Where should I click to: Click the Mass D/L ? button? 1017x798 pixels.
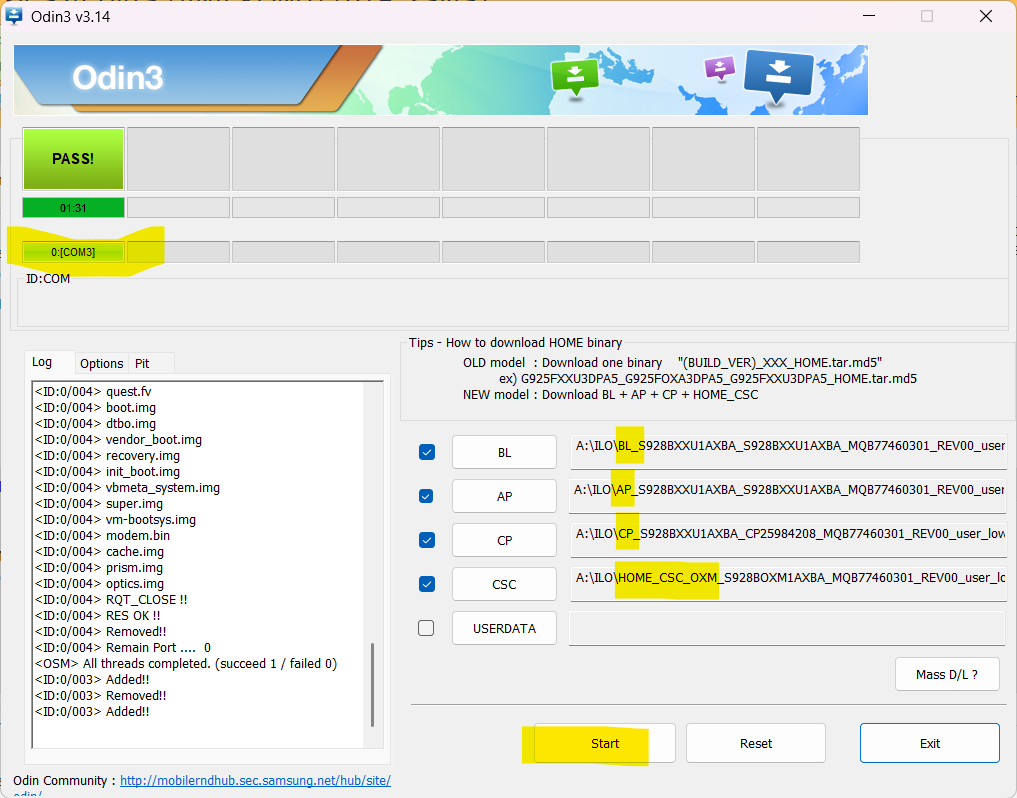click(947, 675)
